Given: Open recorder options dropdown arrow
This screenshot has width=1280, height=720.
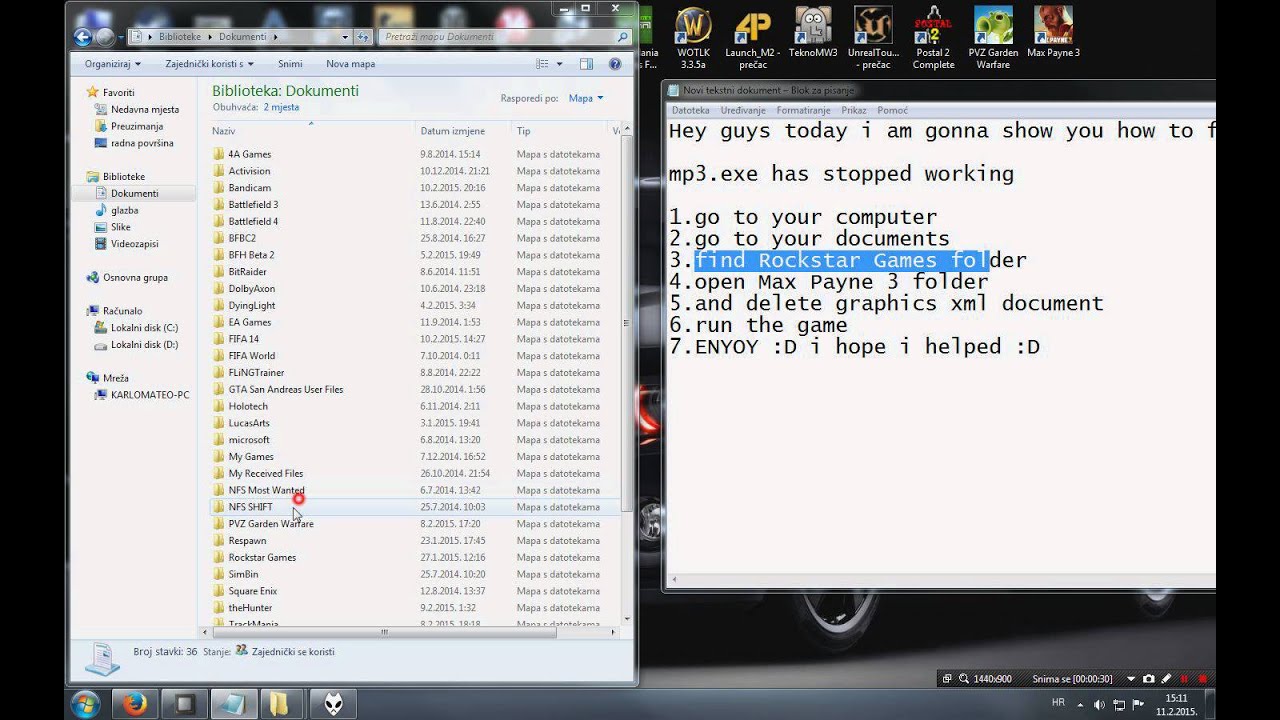Looking at the screenshot, I should pyautogui.click(x=1131, y=679).
